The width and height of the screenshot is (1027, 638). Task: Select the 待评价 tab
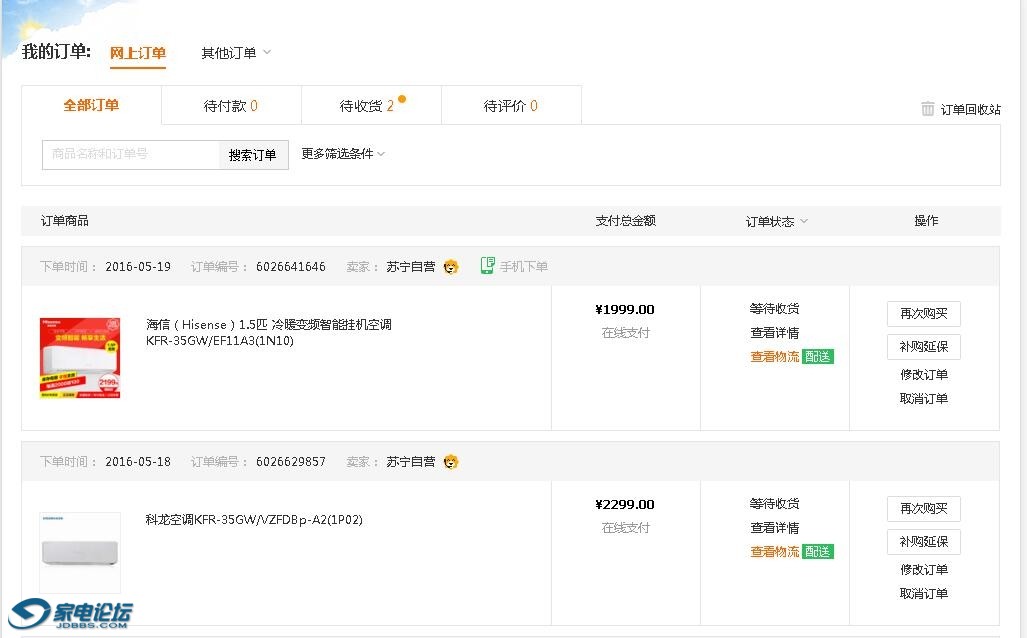(511, 106)
